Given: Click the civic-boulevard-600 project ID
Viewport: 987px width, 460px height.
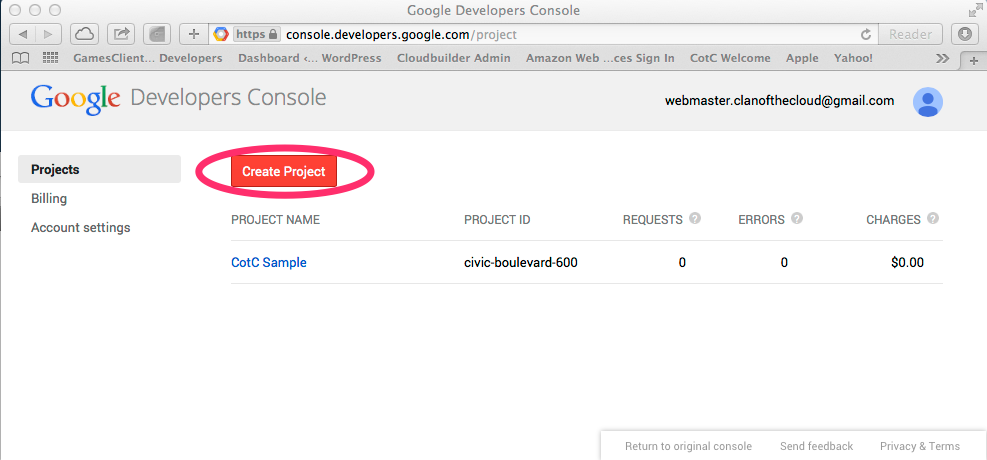Looking at the screenshot, I should (521, 262).
